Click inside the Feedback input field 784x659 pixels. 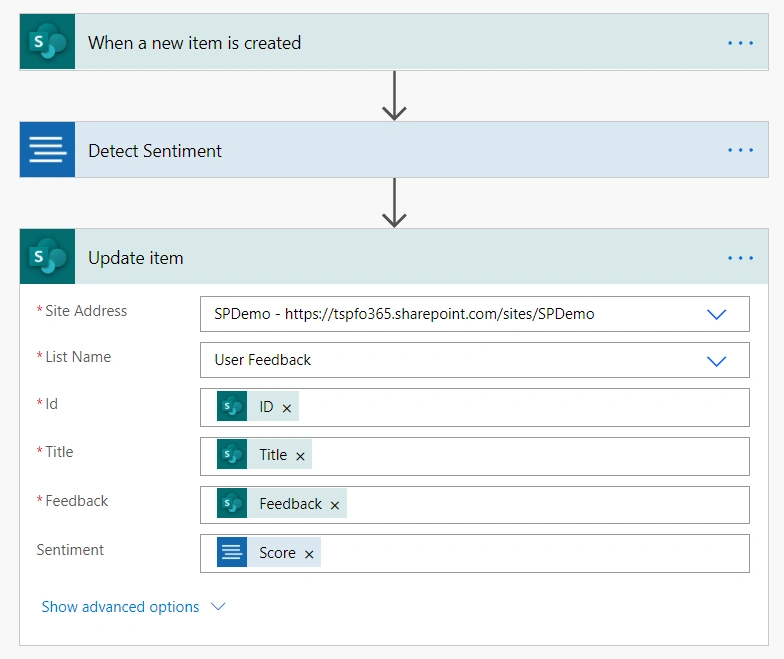click(x=474, y=505)
